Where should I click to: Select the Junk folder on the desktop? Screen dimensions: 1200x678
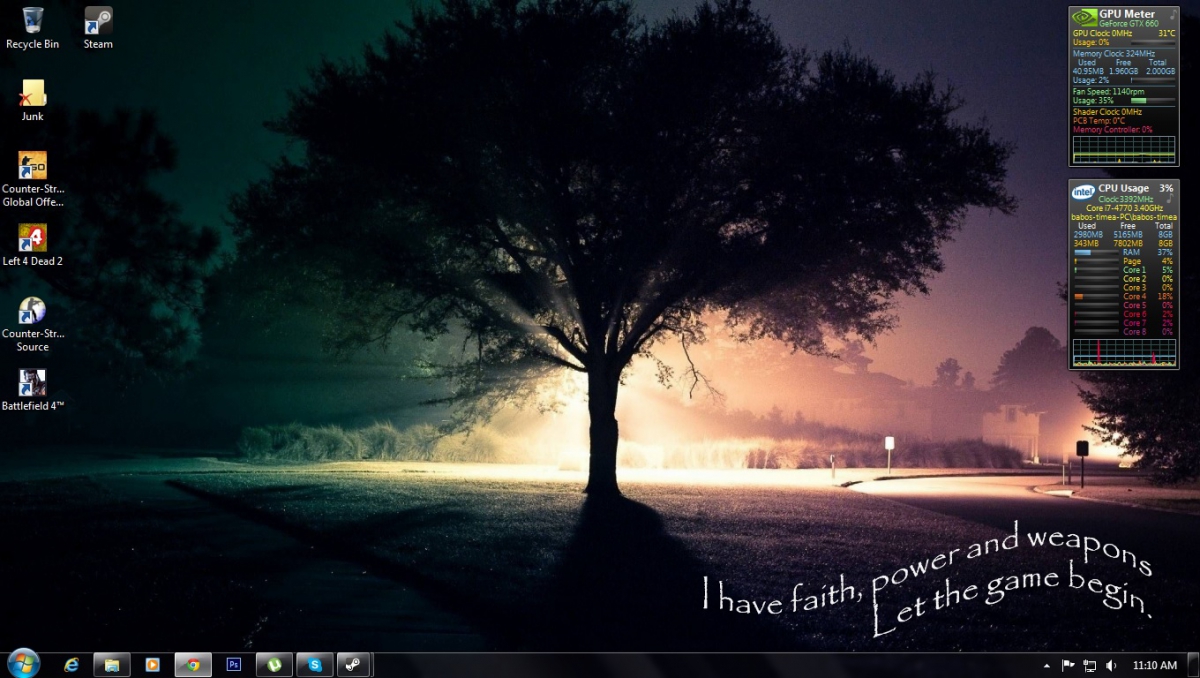click(x=32, y=100)
